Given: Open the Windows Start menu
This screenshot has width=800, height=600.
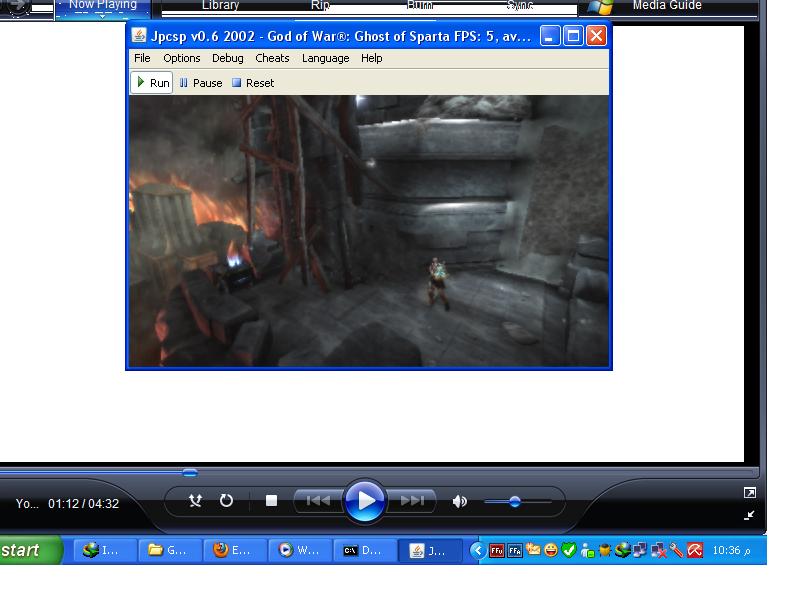Looking at the screenshot, I should pos(30,550).
